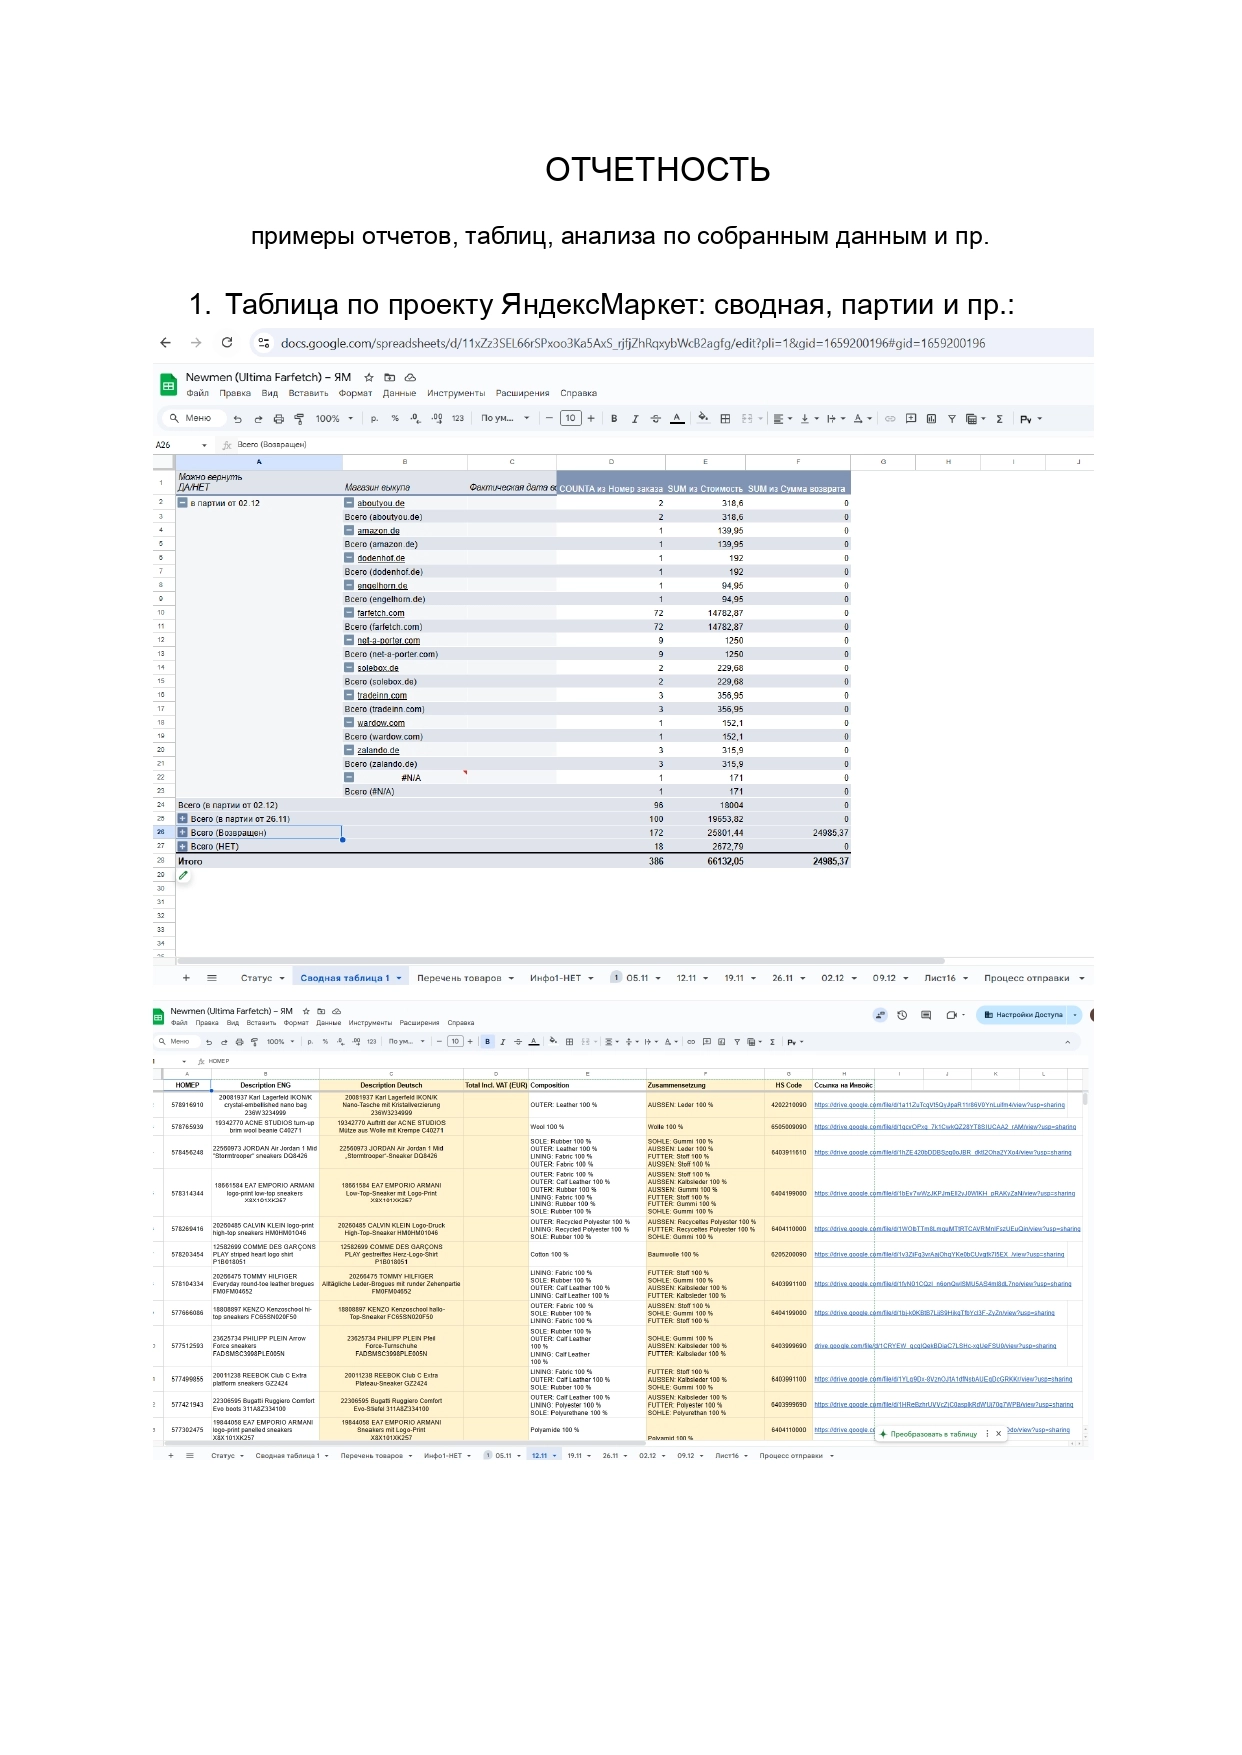Click the browser back arrow
This screenshot has height=1755, width=1242.
coord(166,343)
